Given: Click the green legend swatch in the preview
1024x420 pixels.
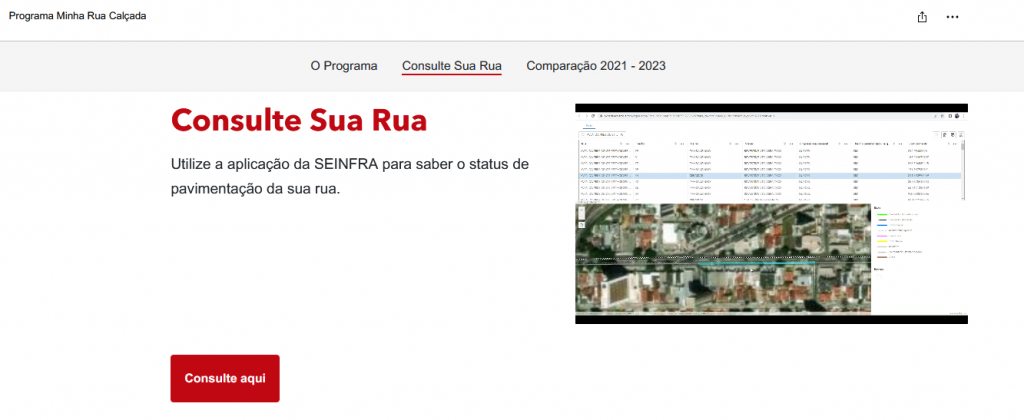Looking at the screenshot, I should [x=881, y=214].
